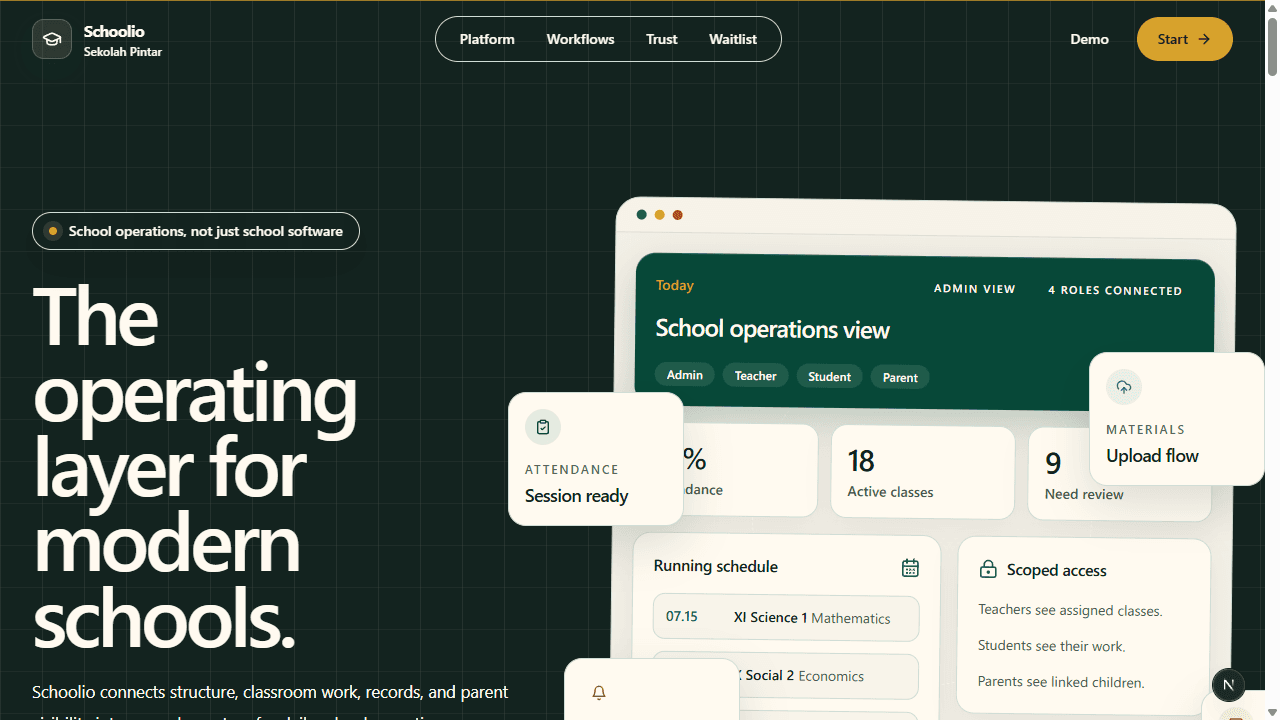This screenshot has width=1280, height=720.
Task: Click the 'School operations view' heading
Action: 772,330
